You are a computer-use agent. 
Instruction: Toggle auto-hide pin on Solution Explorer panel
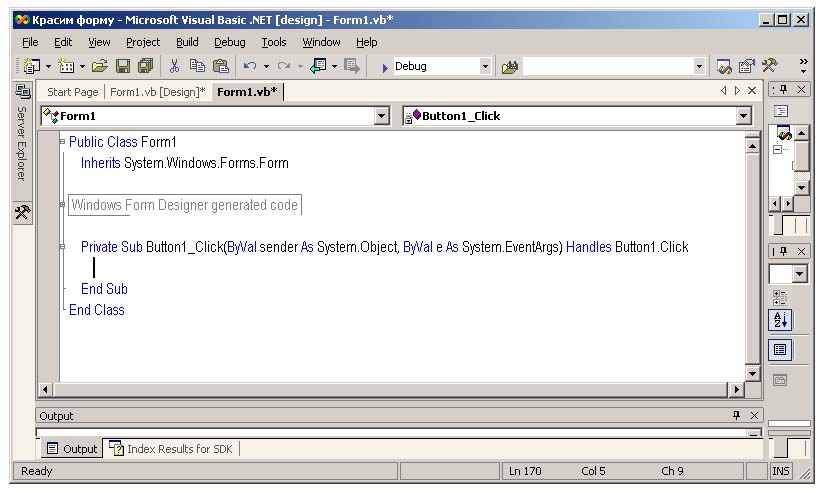(x=783, y=89)
